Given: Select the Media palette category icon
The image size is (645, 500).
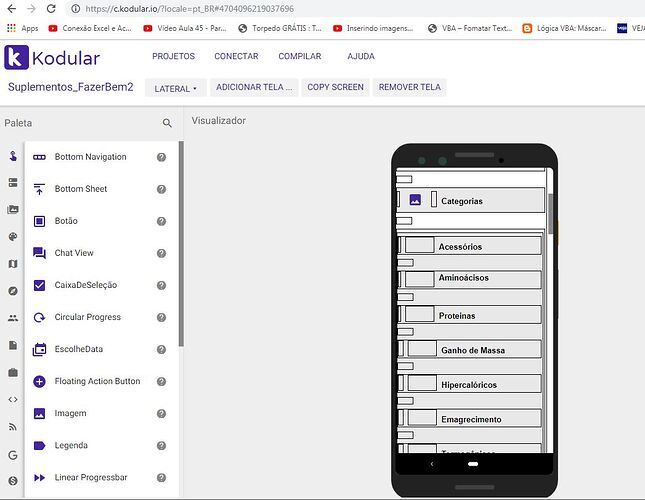Looking at the screenshot, I should pyautogui.click(x=13, y=209).
